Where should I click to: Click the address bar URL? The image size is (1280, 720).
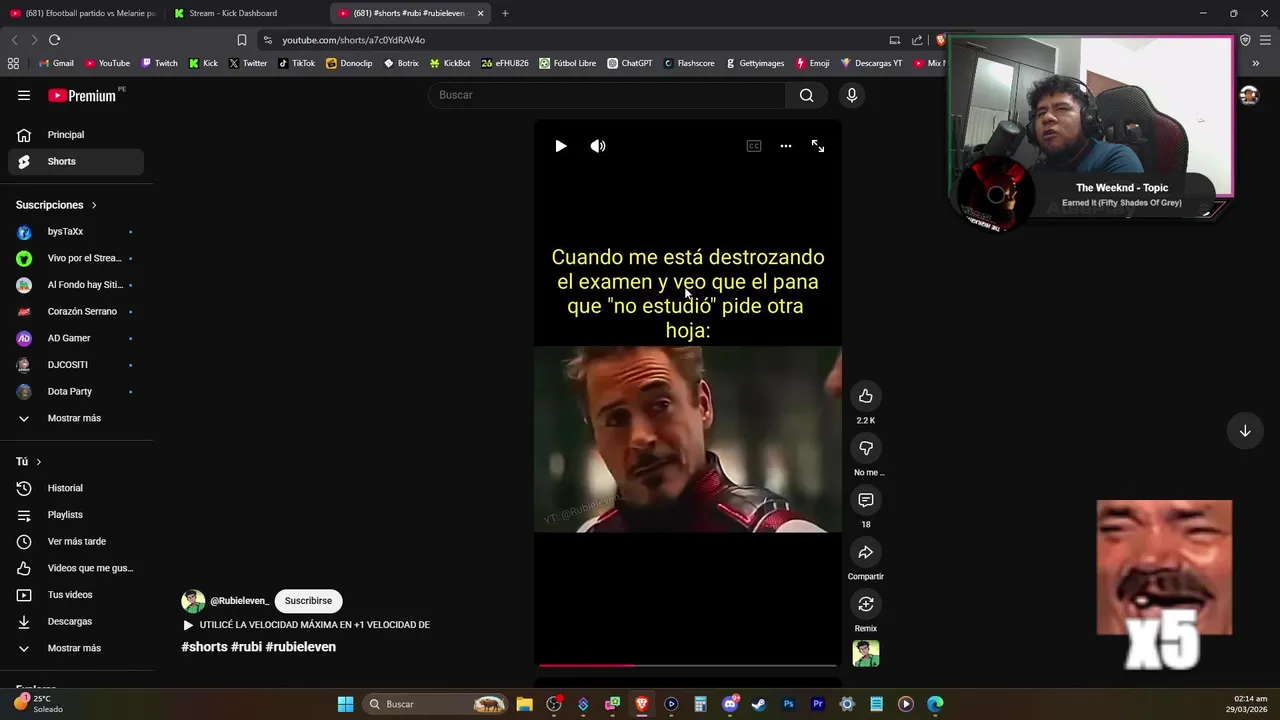353,40
